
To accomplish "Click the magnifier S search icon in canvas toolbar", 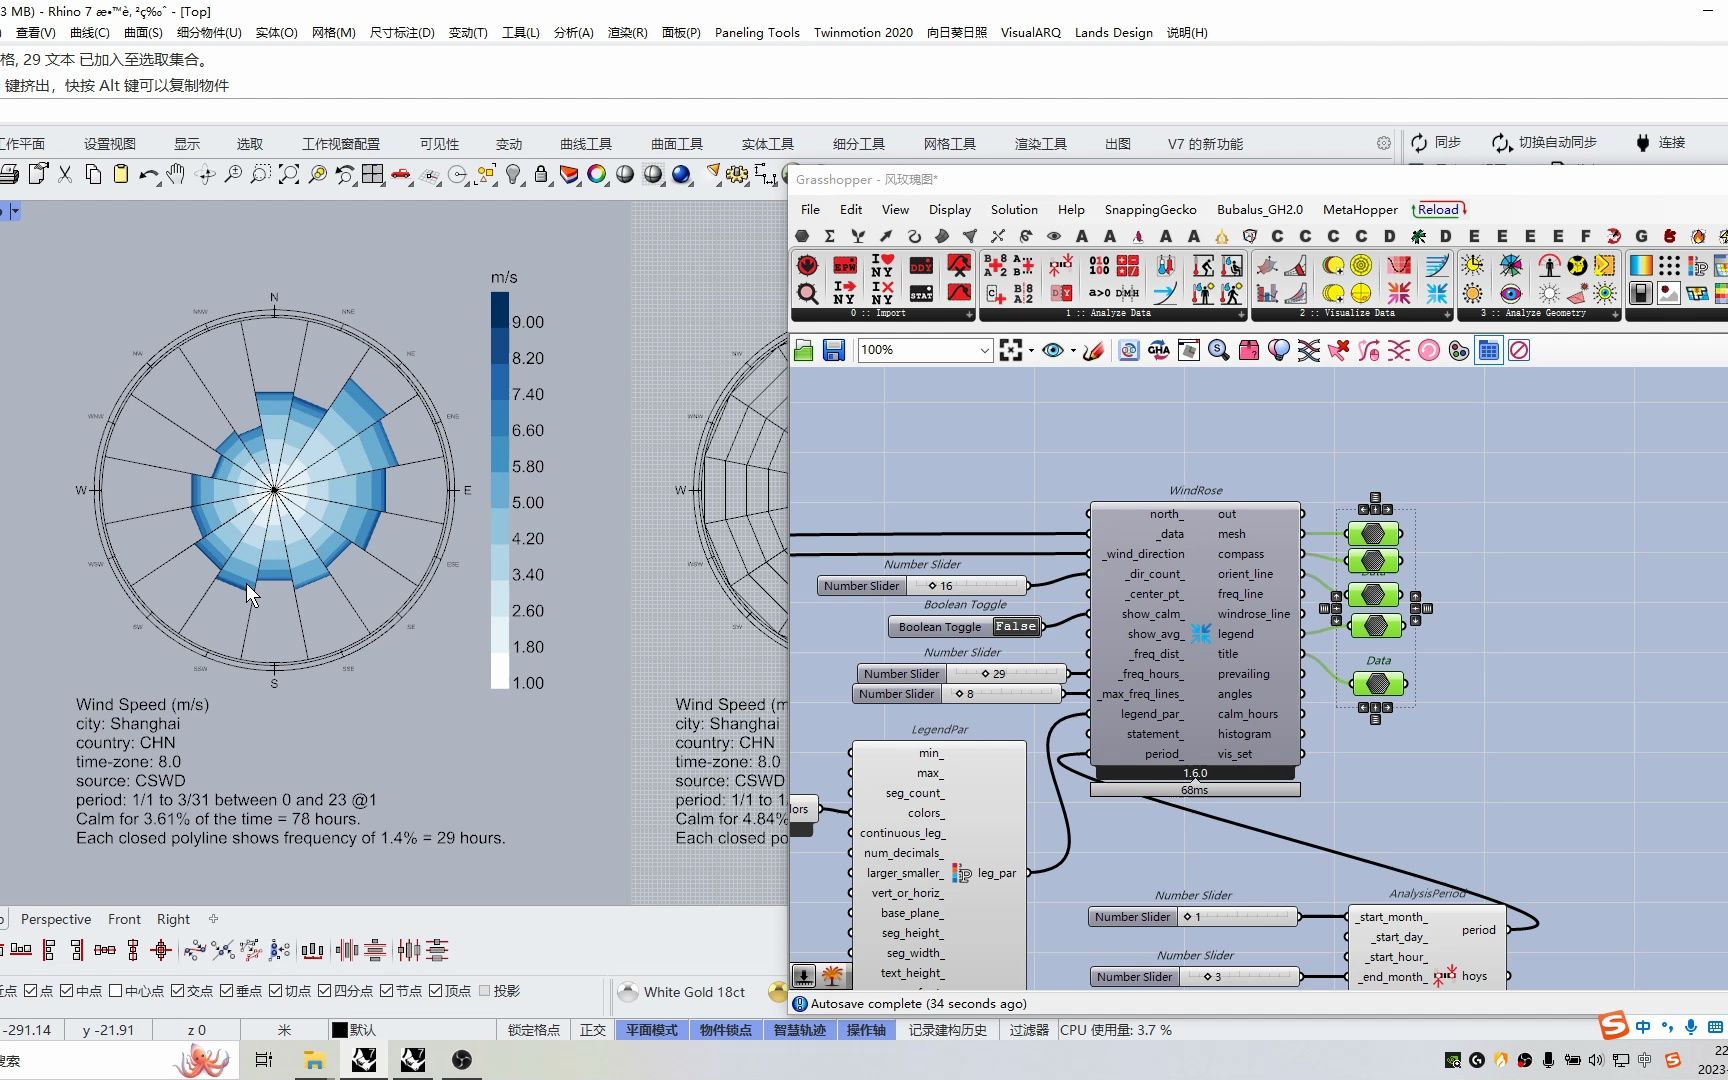I will coord(1219,350).
